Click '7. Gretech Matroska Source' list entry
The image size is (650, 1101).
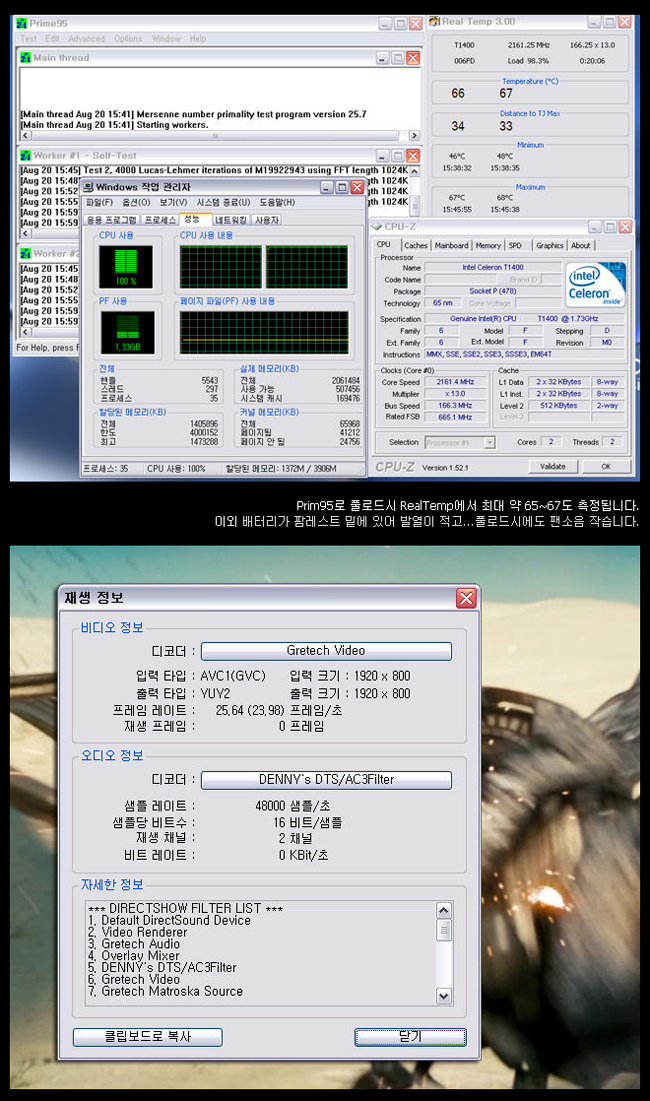point(166,991)
